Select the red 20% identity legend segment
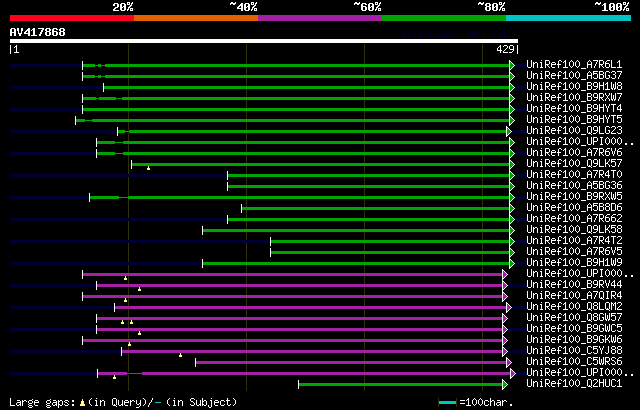 (x=72, y=18)
